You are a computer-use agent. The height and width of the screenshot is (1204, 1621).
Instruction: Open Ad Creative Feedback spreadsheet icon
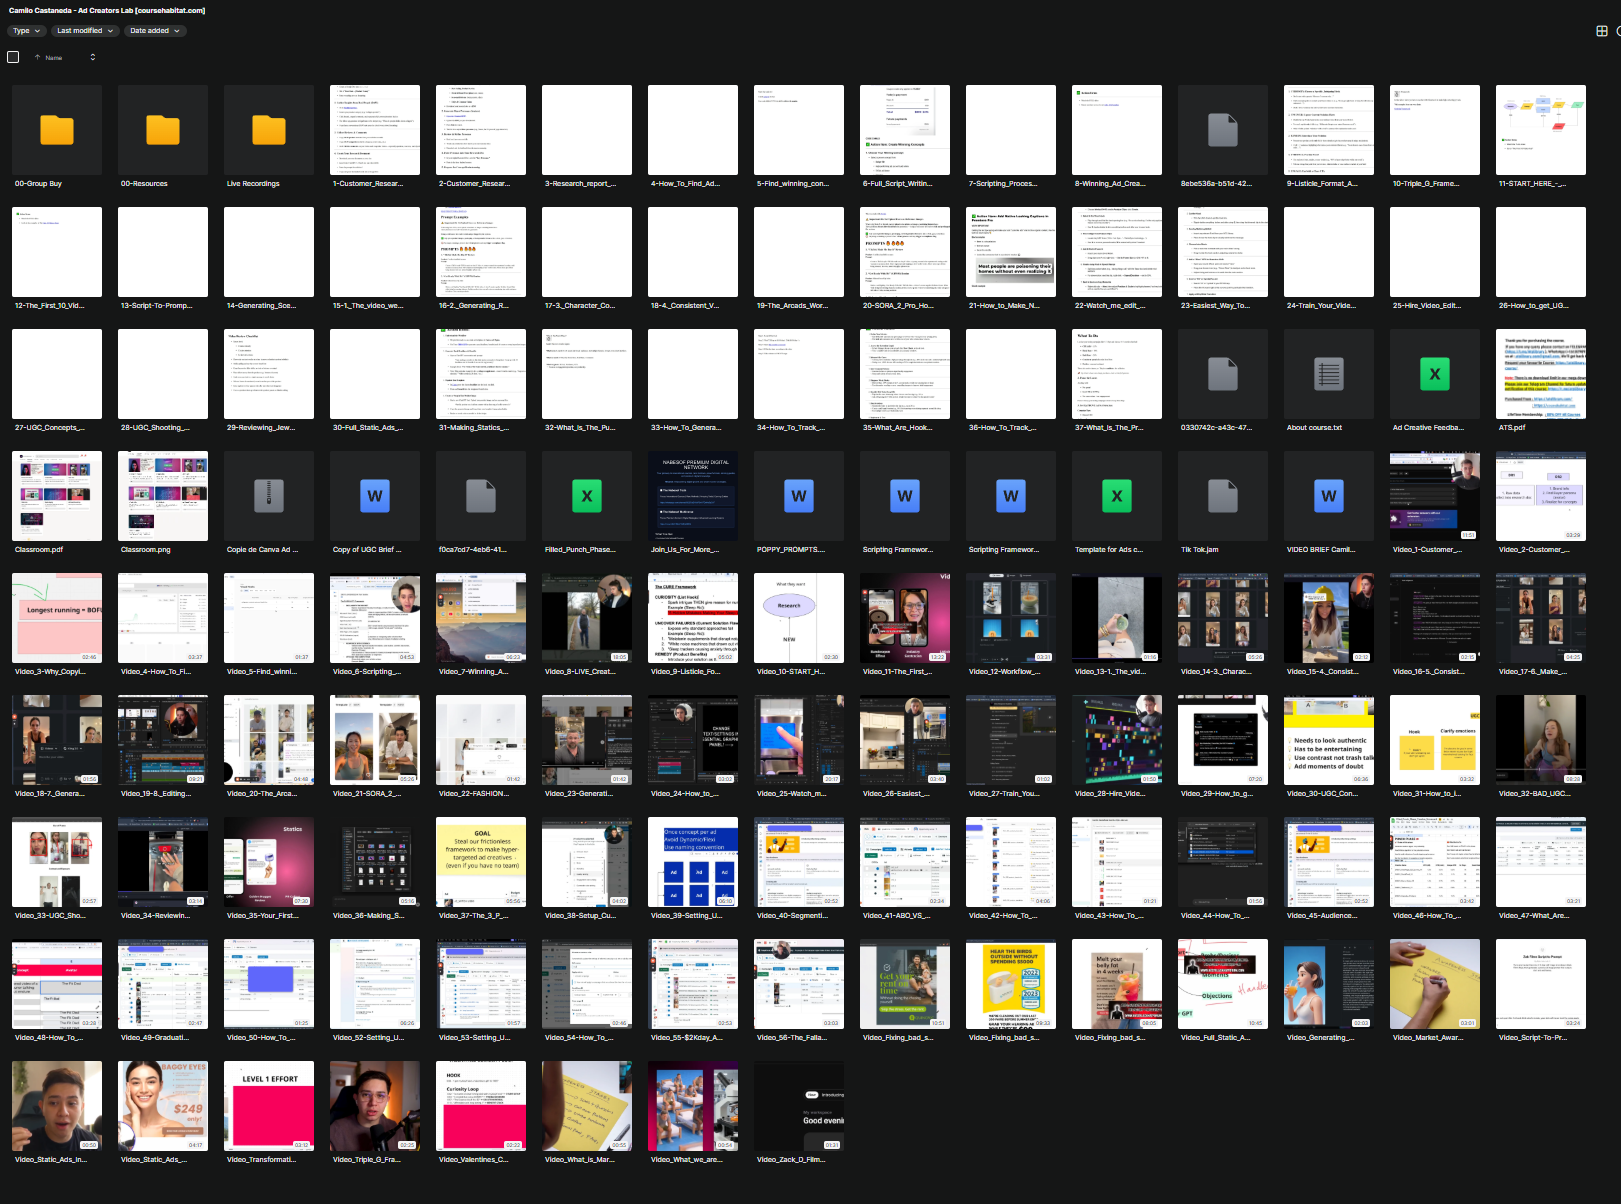pyautogui.click(x=1435, y=374)
